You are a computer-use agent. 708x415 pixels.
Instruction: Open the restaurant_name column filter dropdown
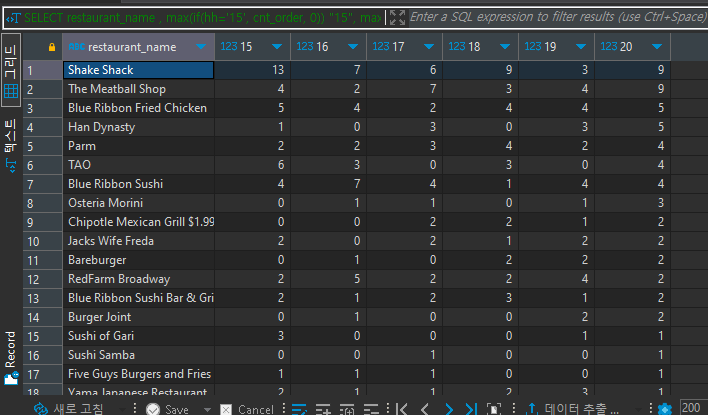click(201, 47)
